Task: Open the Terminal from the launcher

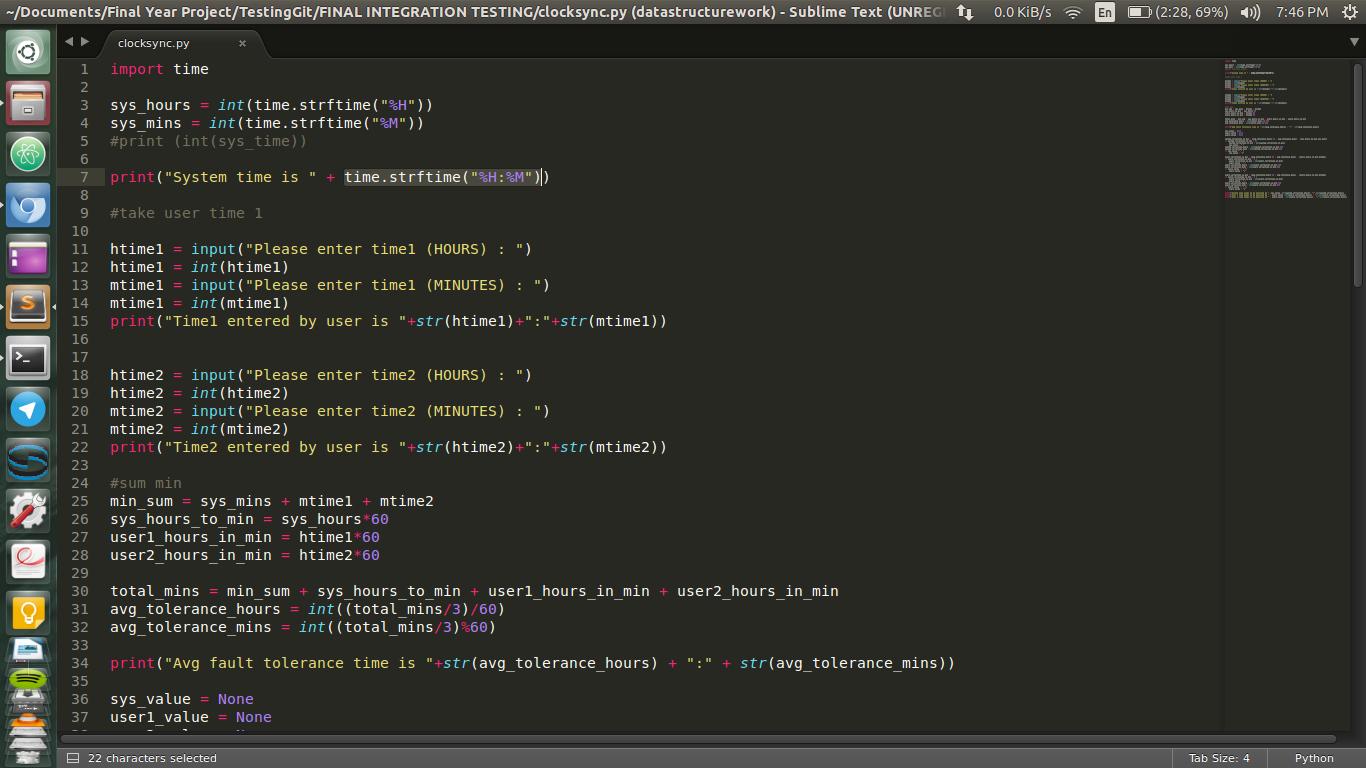Action: point(28,358)
